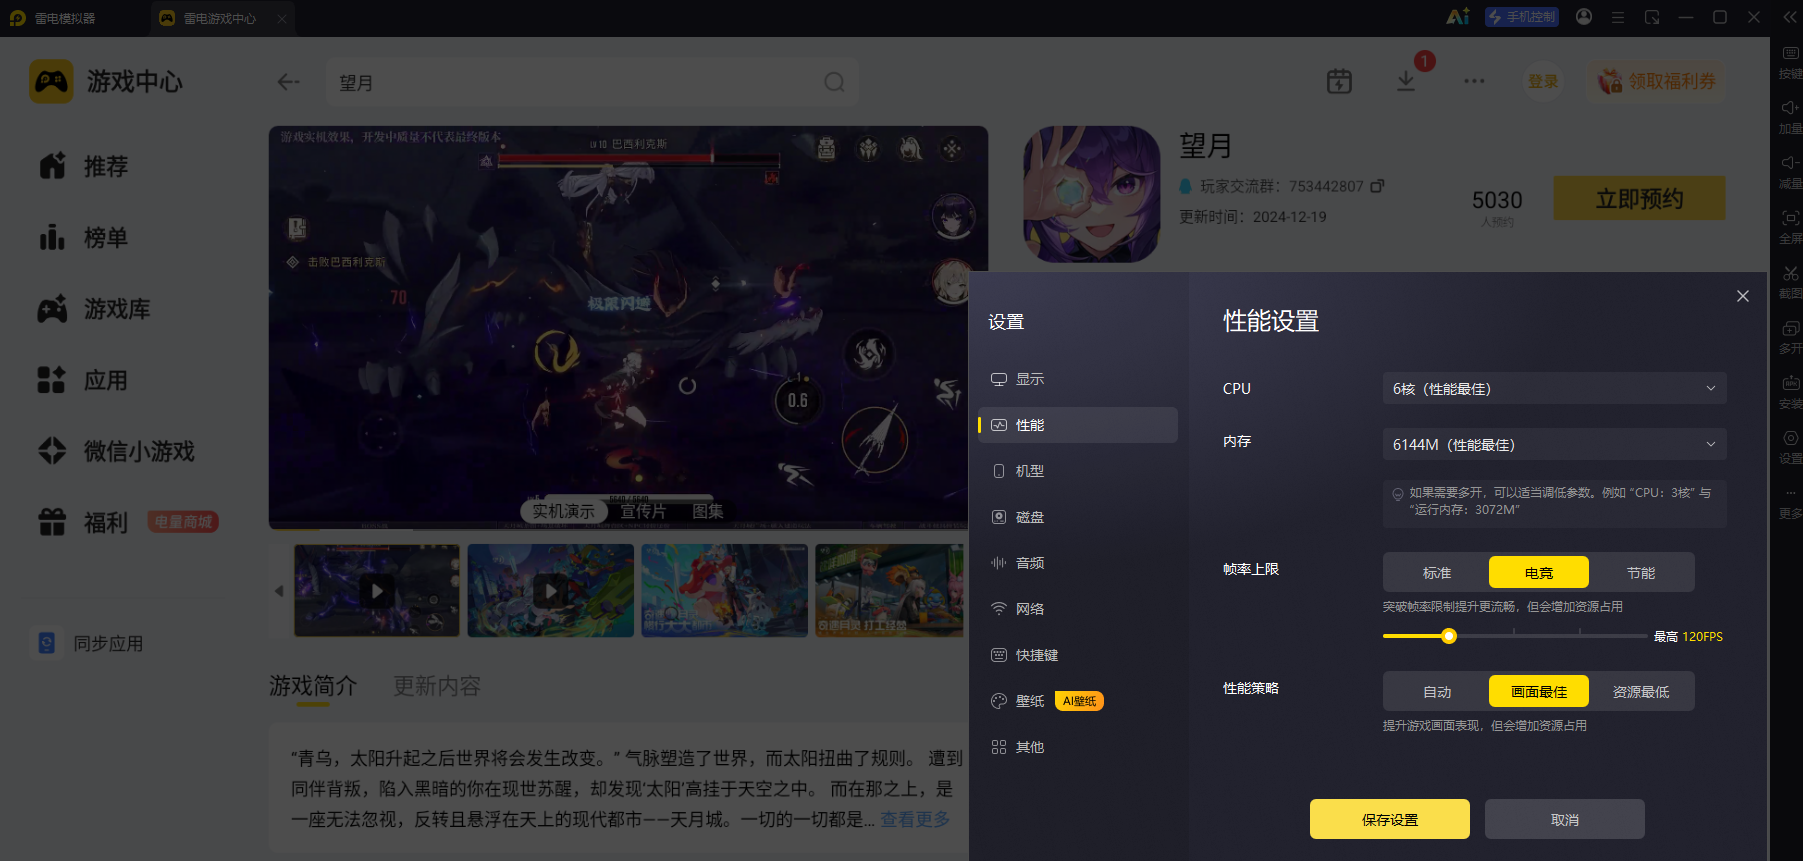Click the 望月 game icon image
Image resolution: width=1803 pixels, height=861 pixels.
click(1092, 194)
